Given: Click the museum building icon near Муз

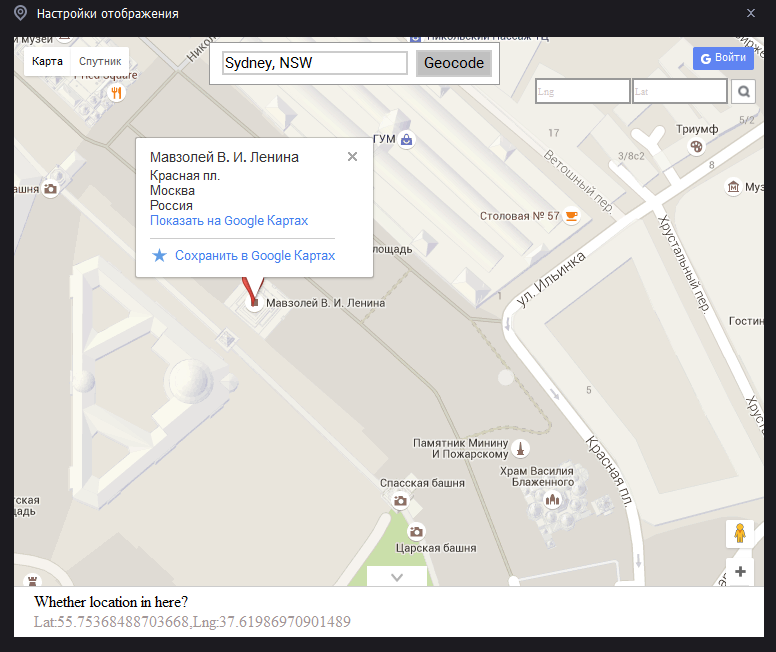Looking at the screenshot, I should click(733, 187).
